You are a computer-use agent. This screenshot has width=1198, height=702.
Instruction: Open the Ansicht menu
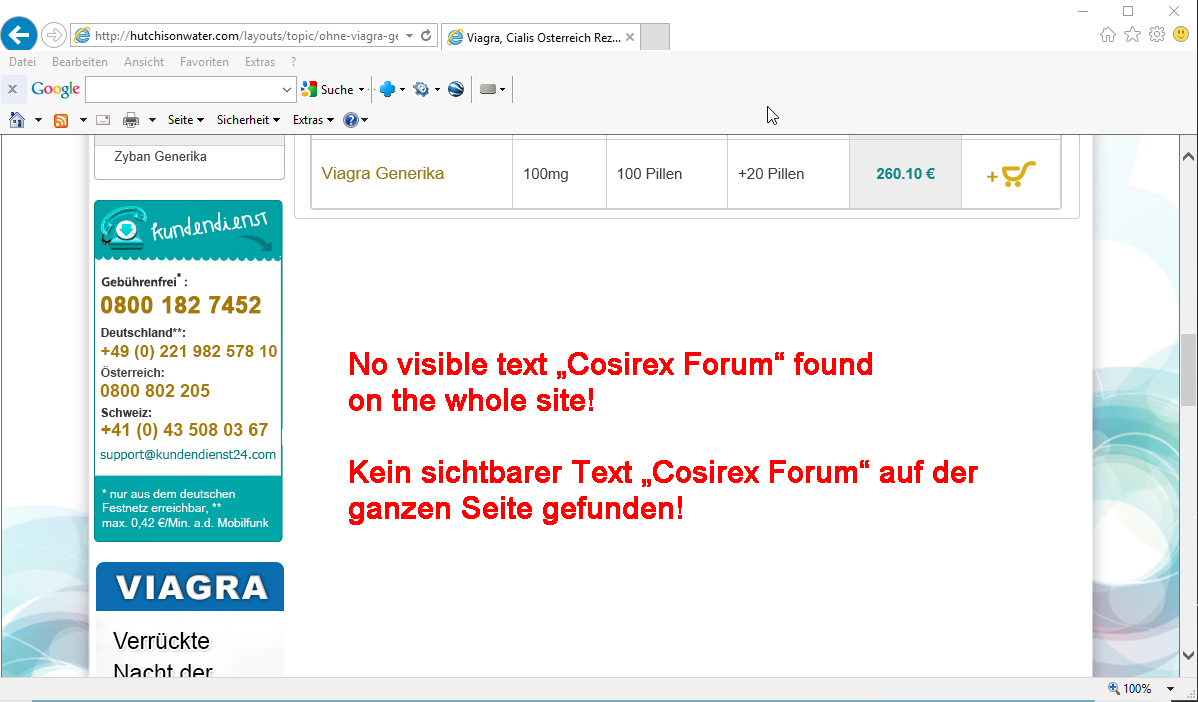(x=144, y=62)
